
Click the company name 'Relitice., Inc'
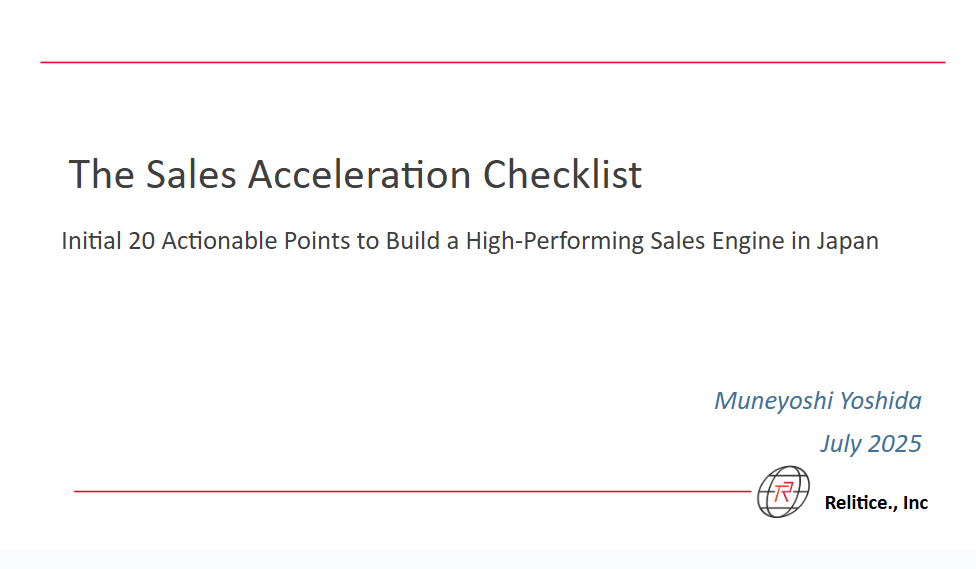tap(876, 502)
